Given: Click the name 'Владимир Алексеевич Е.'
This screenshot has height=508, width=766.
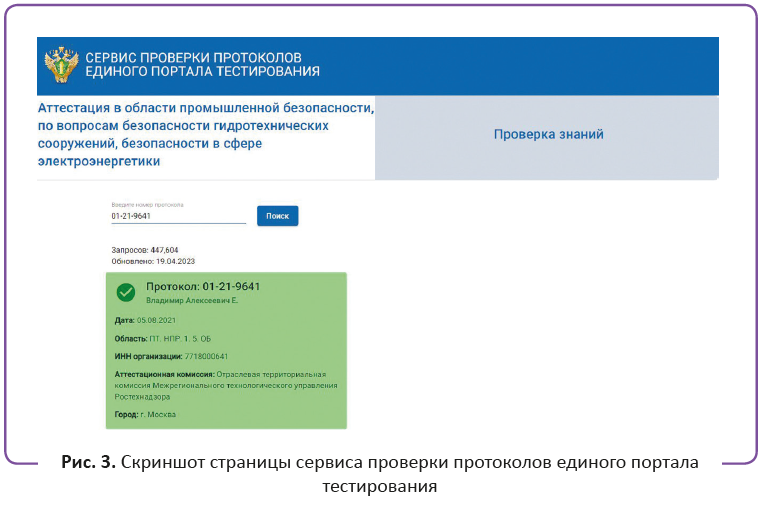Looking at the screenshot, I should (192, 300).
